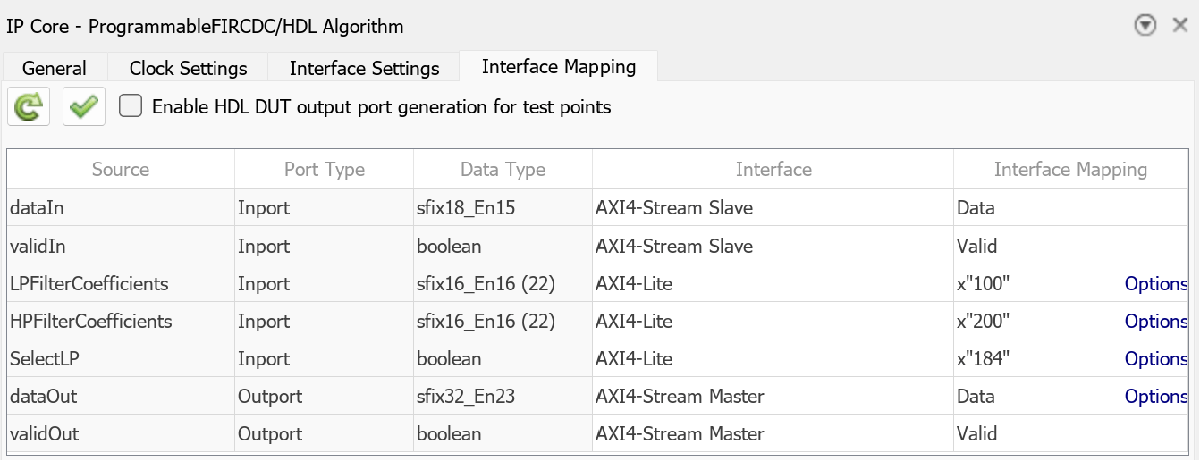Image resolution: width=1200 pixels, height=461 pixels.
Task: Select the Interface Settings tab
Action: click(364, 68)
